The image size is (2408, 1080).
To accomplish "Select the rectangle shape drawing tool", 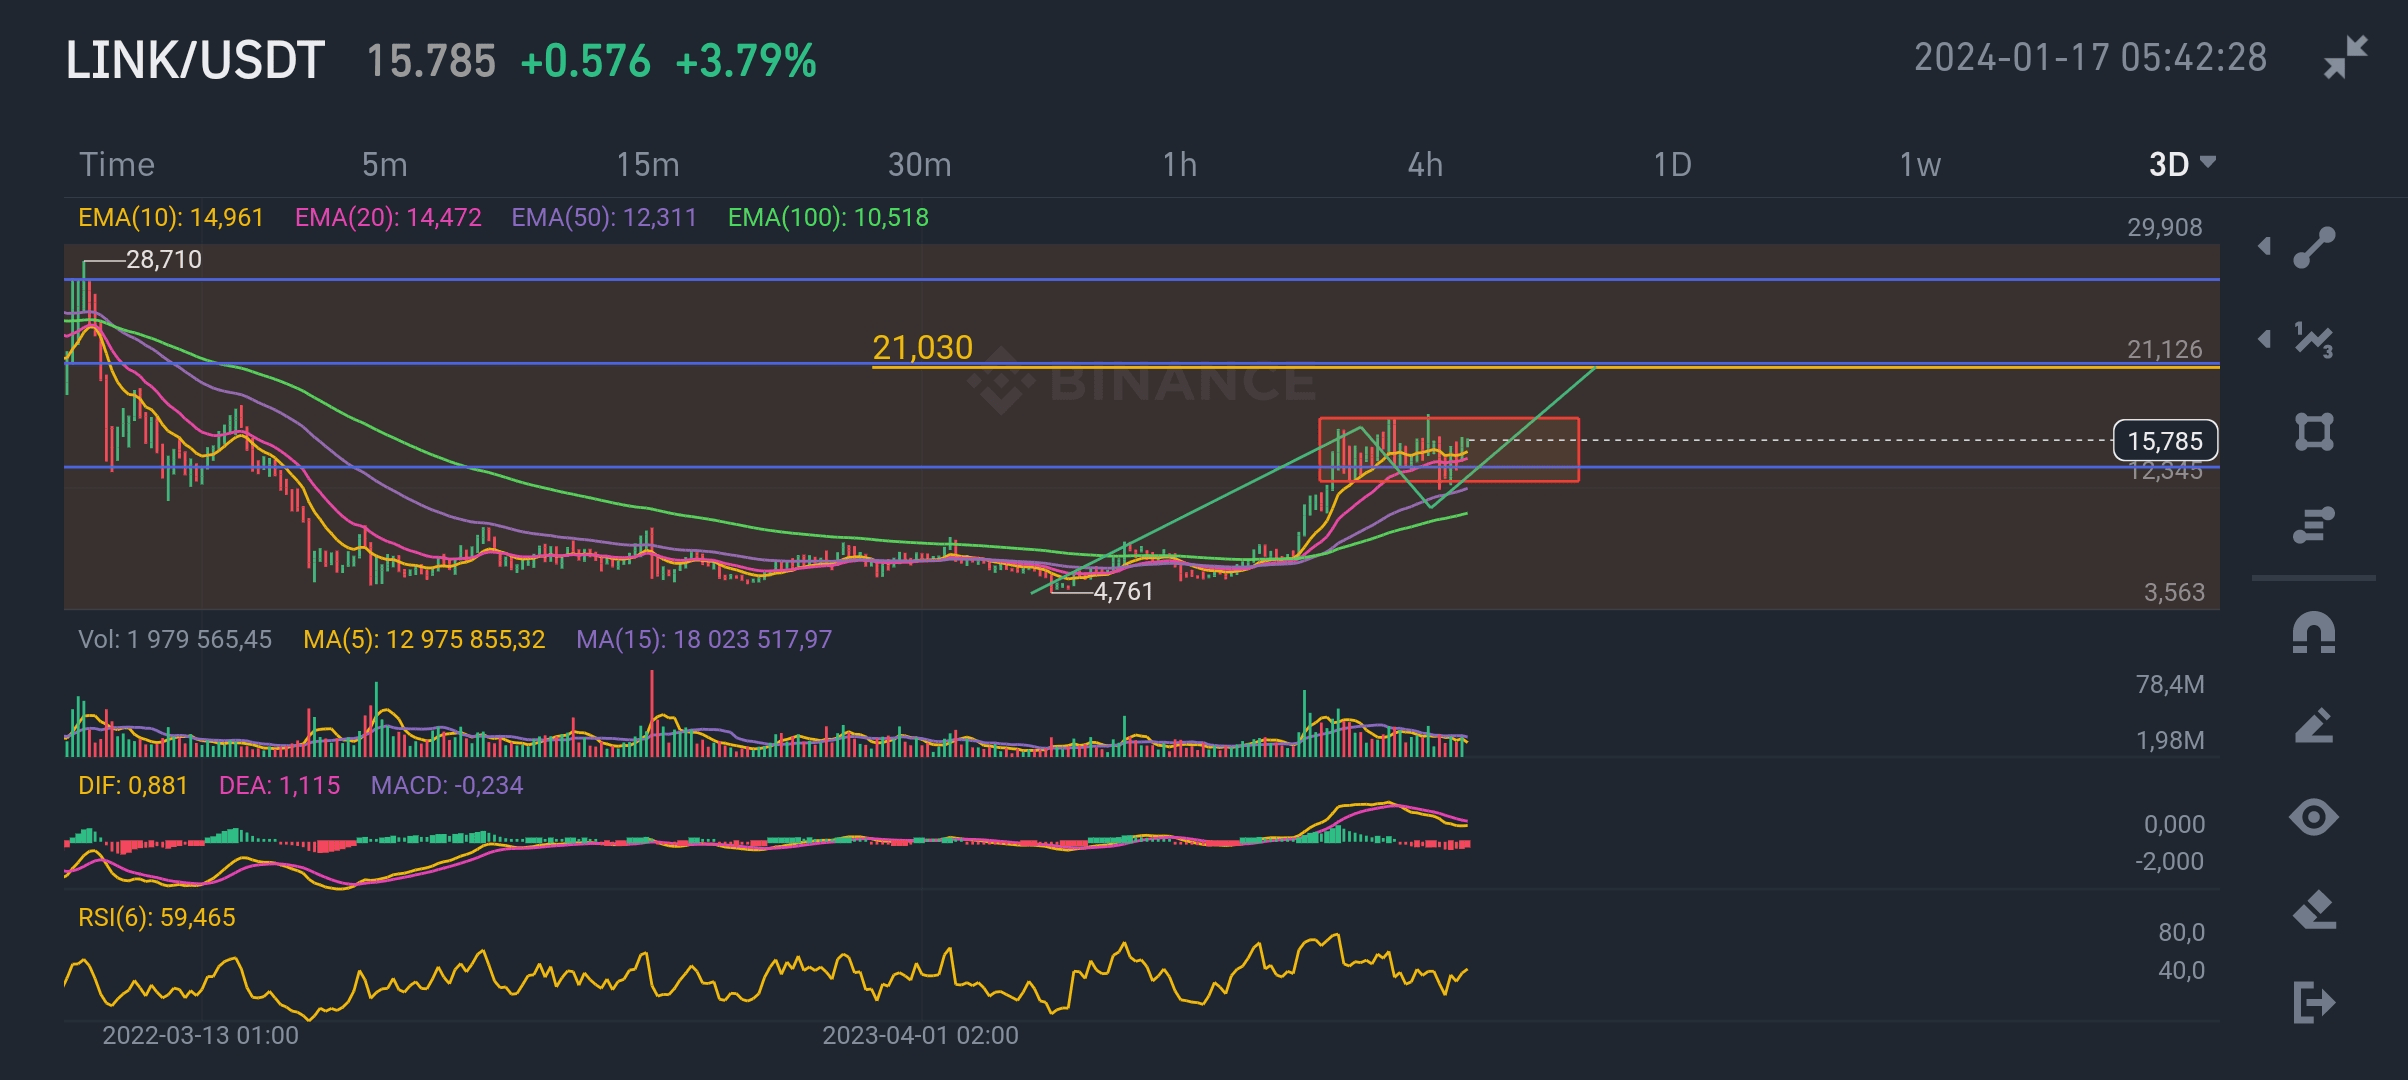I will point(2314,432).
